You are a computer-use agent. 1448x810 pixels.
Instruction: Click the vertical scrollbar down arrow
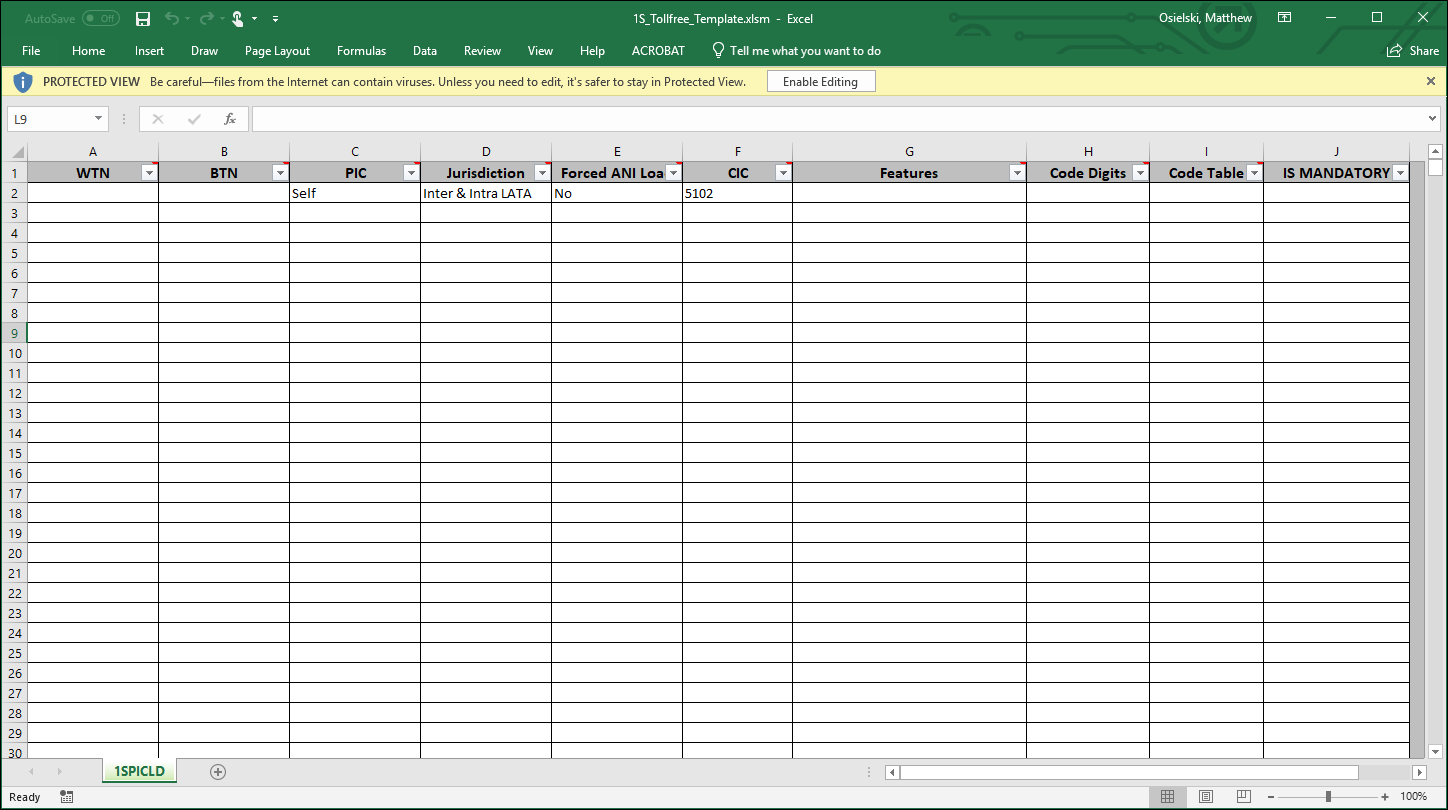click(x=1435, y=751)
